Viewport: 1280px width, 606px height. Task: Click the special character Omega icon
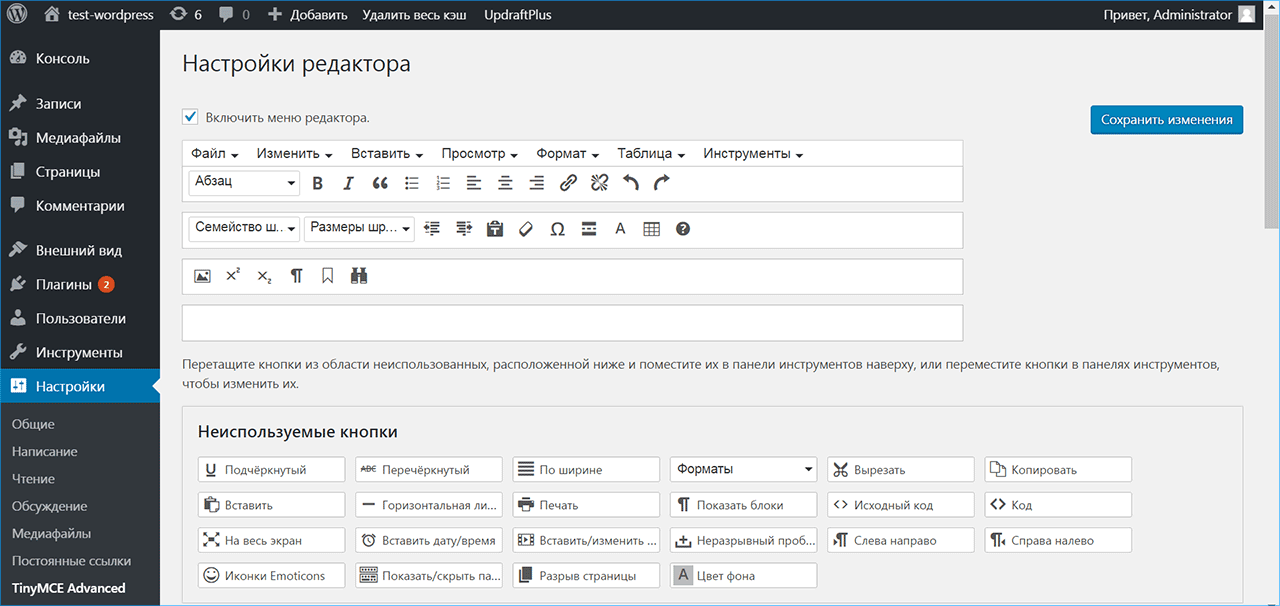click(558, 229)
